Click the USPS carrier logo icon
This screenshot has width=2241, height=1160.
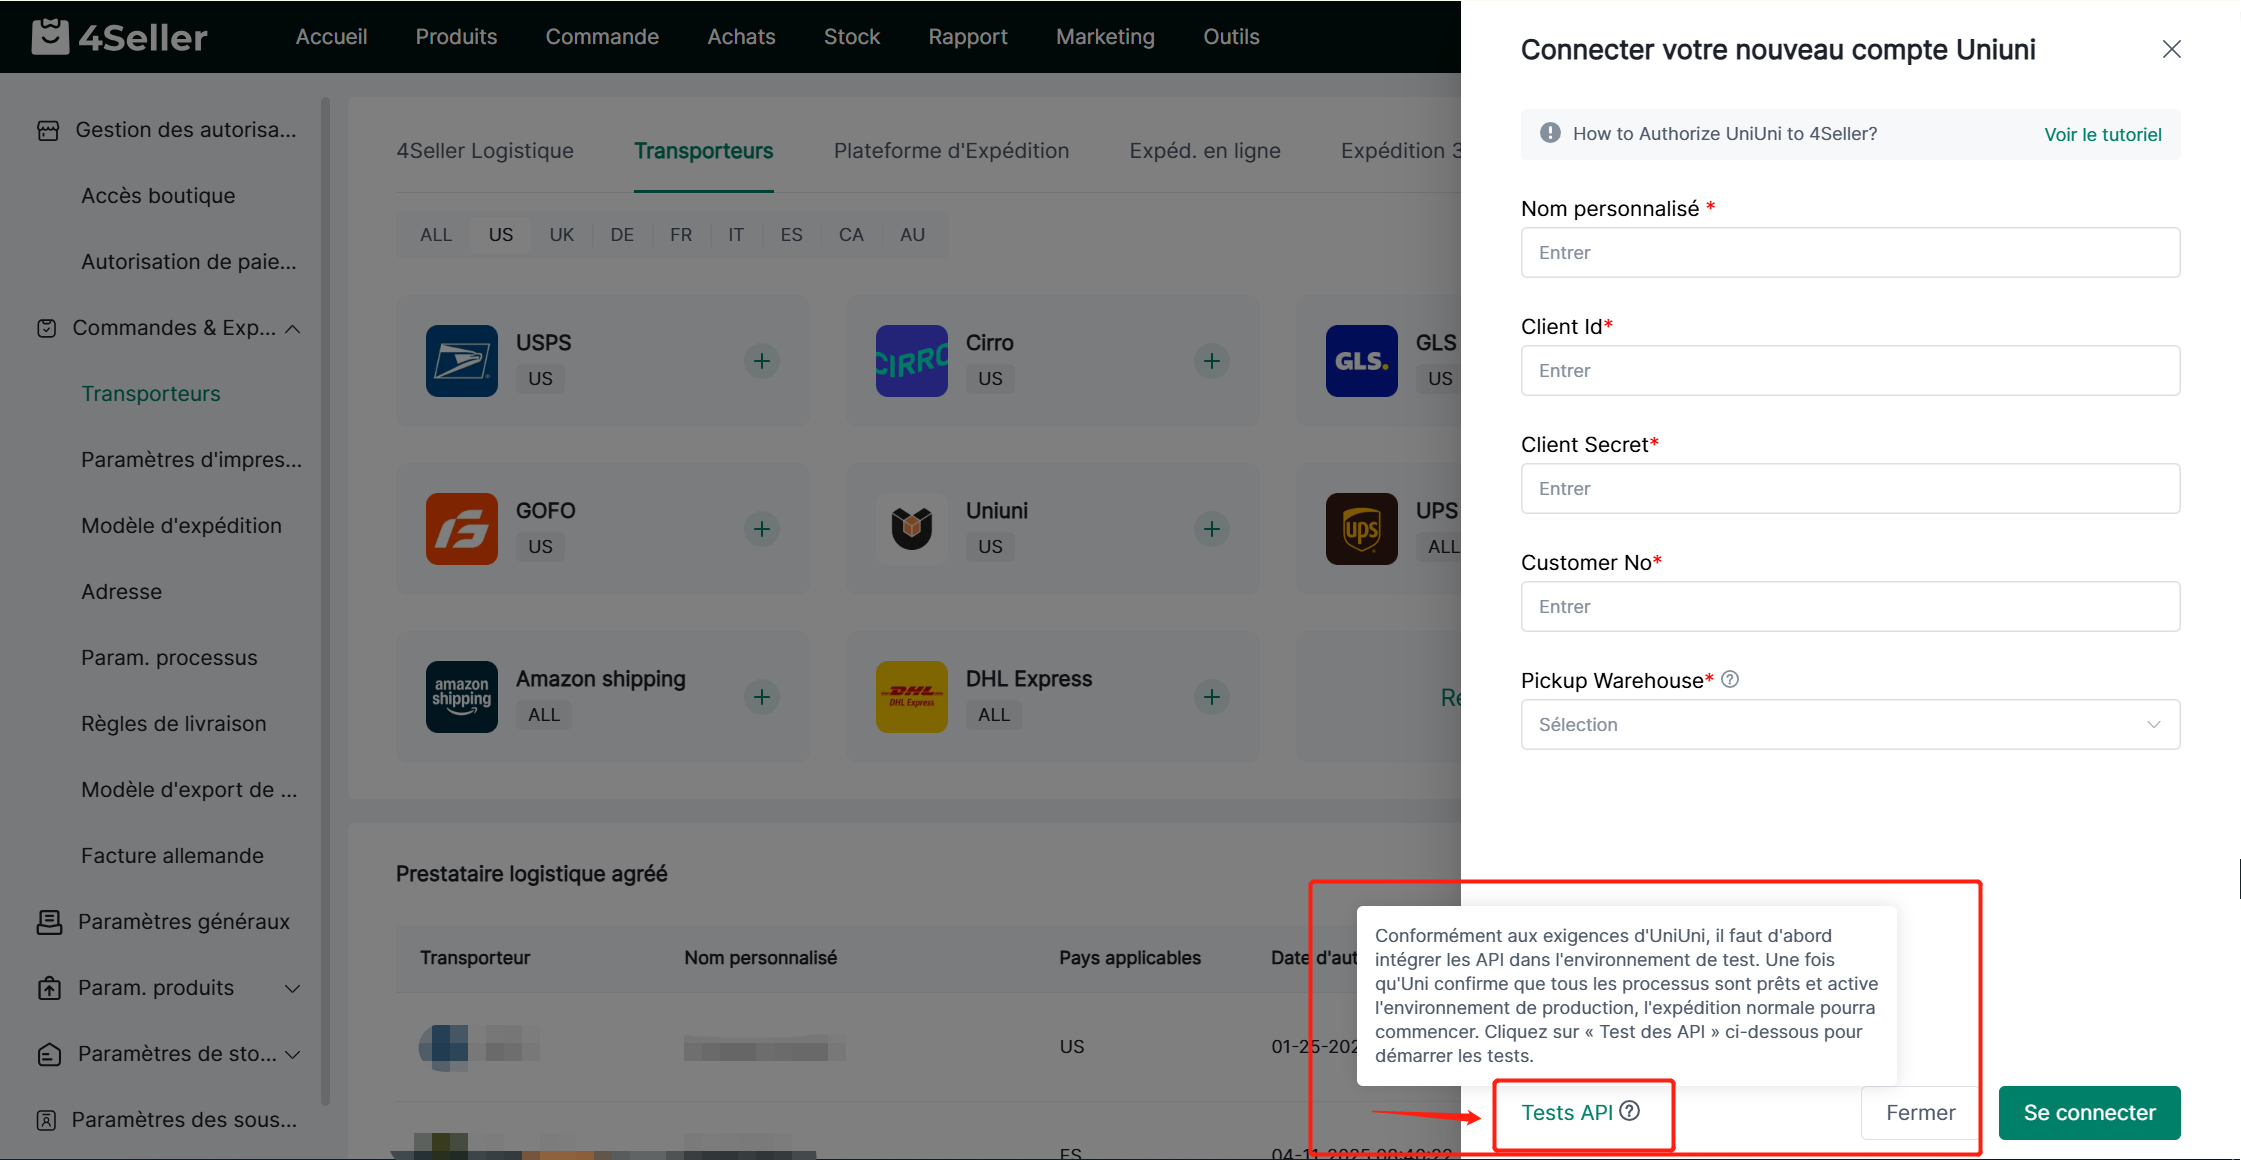pos(461,360)
